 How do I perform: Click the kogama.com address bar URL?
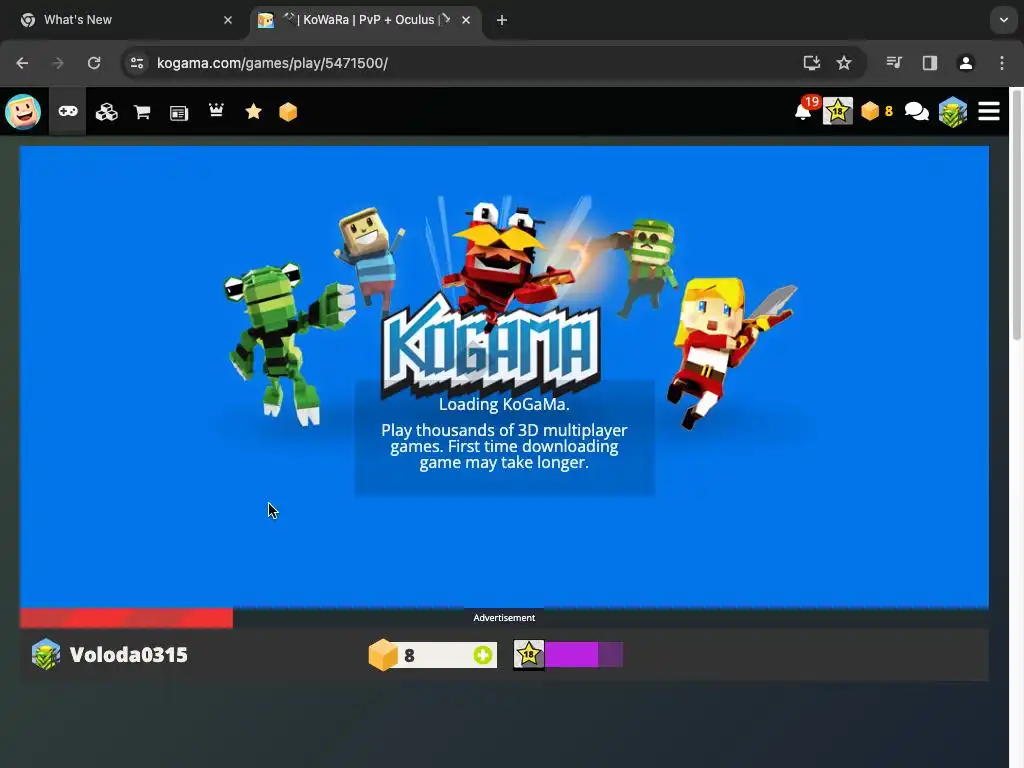coord(272,63)
